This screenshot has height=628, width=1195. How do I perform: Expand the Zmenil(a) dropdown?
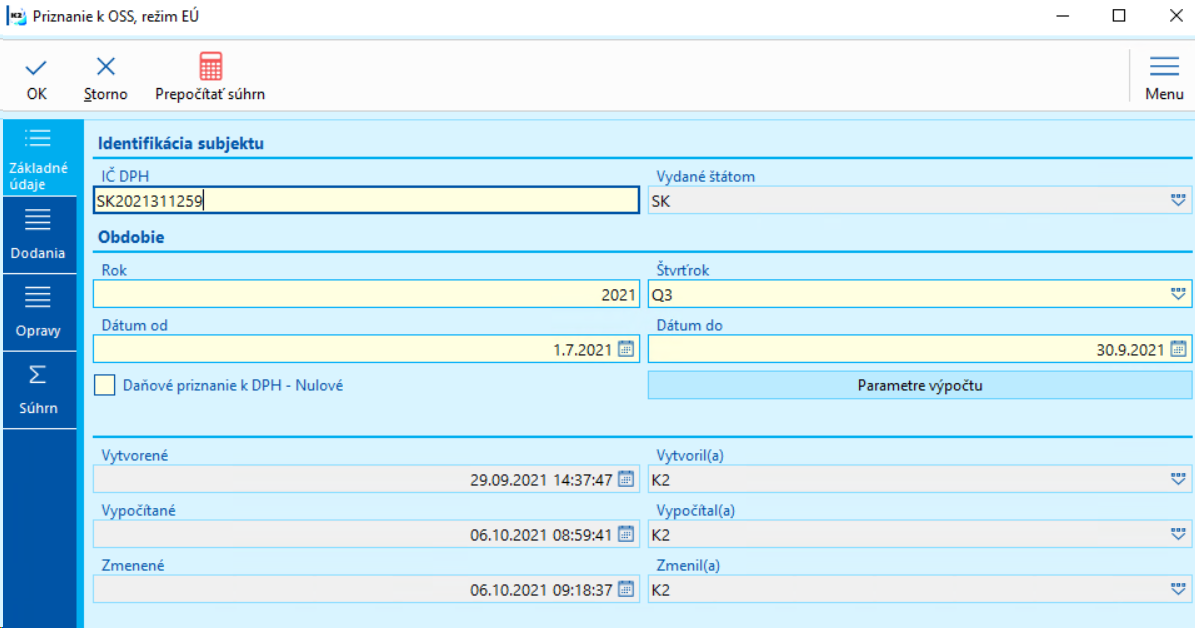1178,589
